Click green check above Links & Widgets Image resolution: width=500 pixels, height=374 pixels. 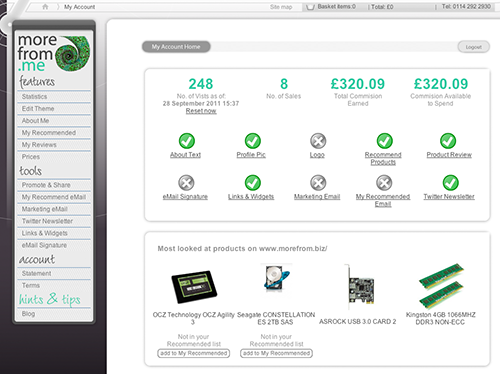click(x=253, y=183)
